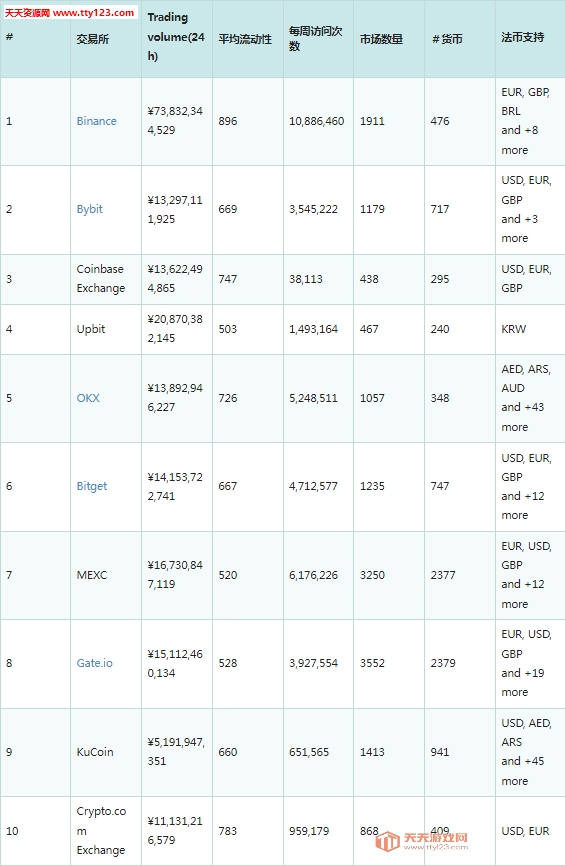The width and height of the screenshot is (565, 866).
Task: Click the 每周访问次数 column header
Action: point(315,39)
